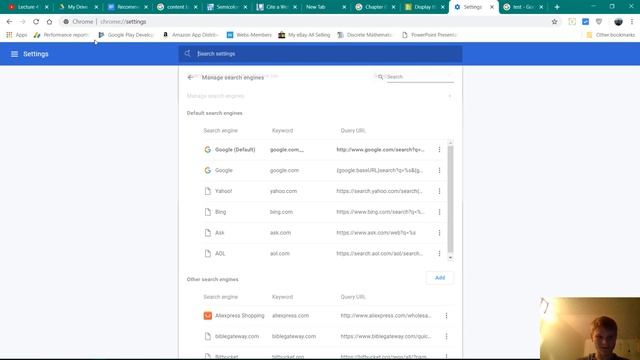The width and height of the screenshot is (640, 360).
Task: Bookmark this page with the star
Action: point(554,22)
